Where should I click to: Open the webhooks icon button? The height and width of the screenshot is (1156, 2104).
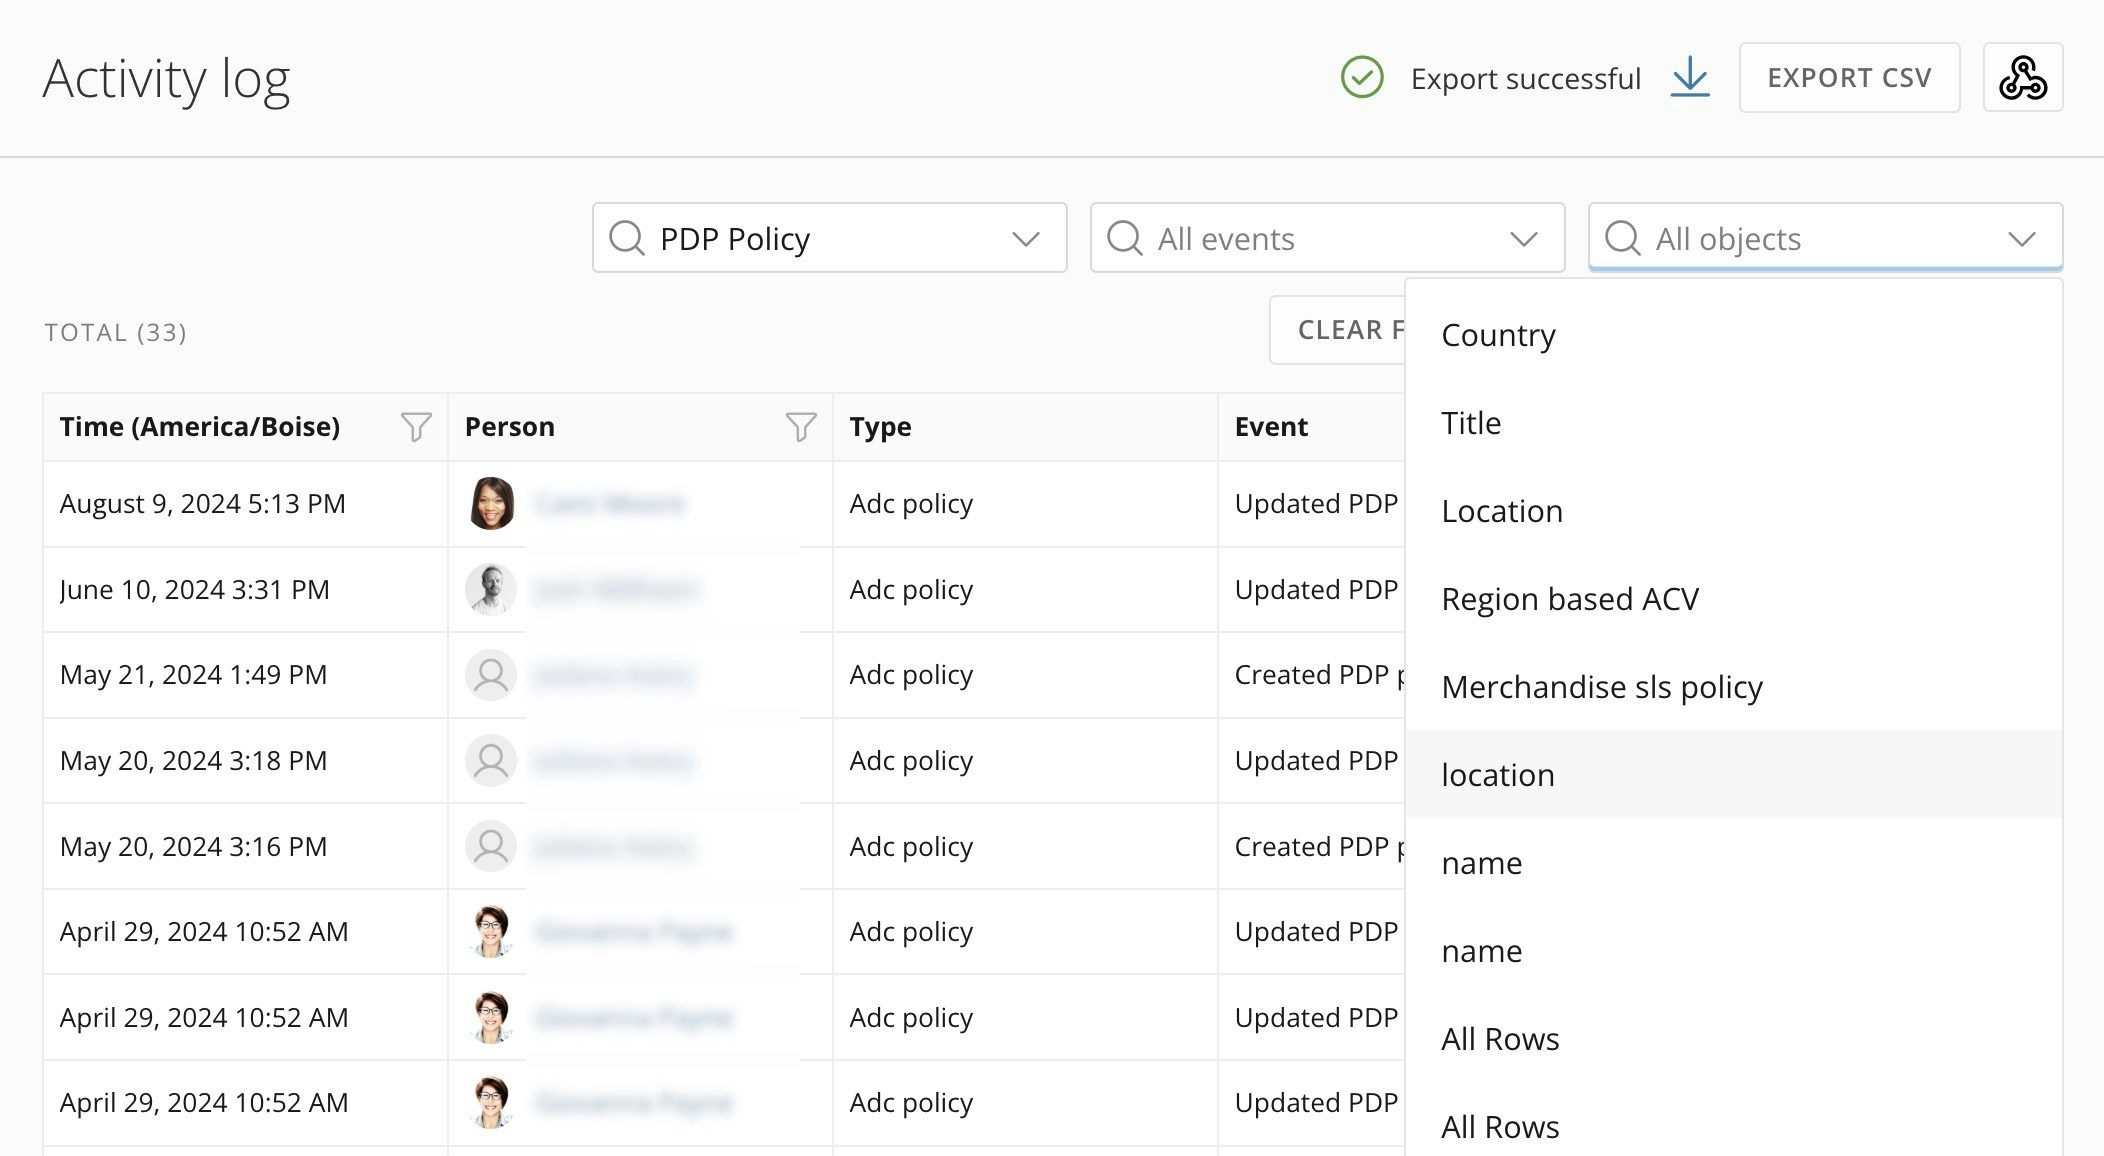2022,77
